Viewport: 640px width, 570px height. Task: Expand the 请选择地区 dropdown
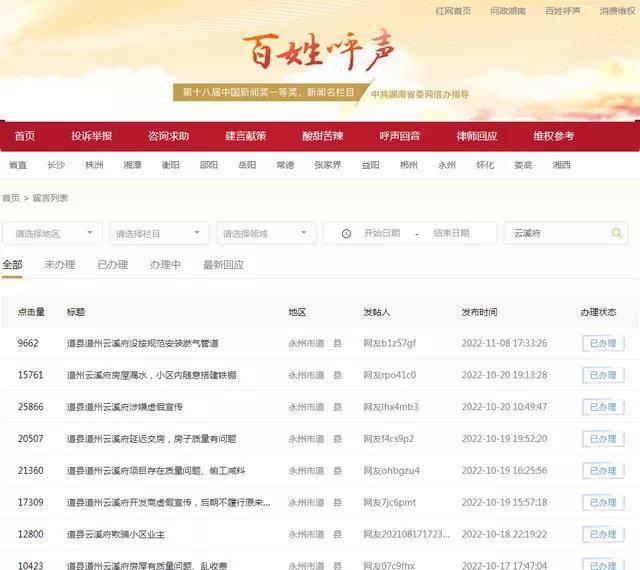(52, 233)
